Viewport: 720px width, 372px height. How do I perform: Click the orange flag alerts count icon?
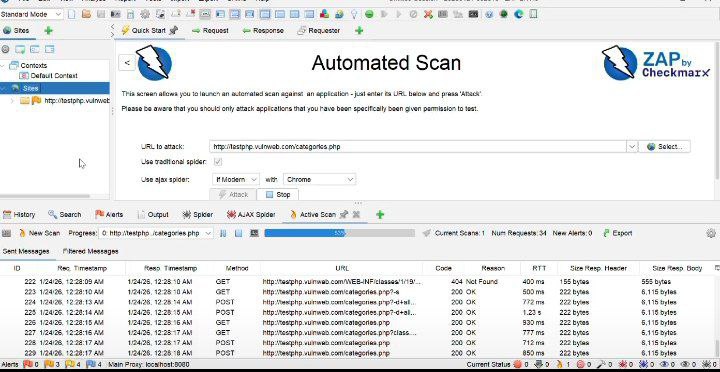pos(48,365)
